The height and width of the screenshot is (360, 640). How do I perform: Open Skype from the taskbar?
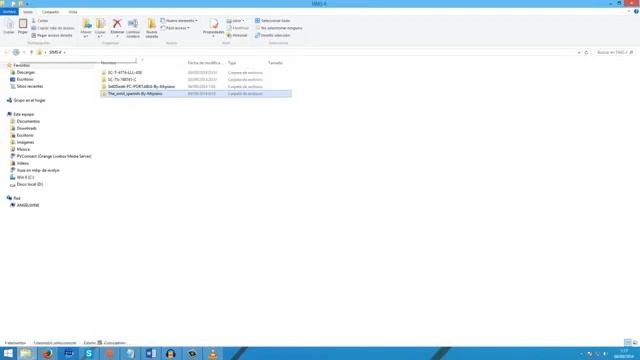pos(89,353)
